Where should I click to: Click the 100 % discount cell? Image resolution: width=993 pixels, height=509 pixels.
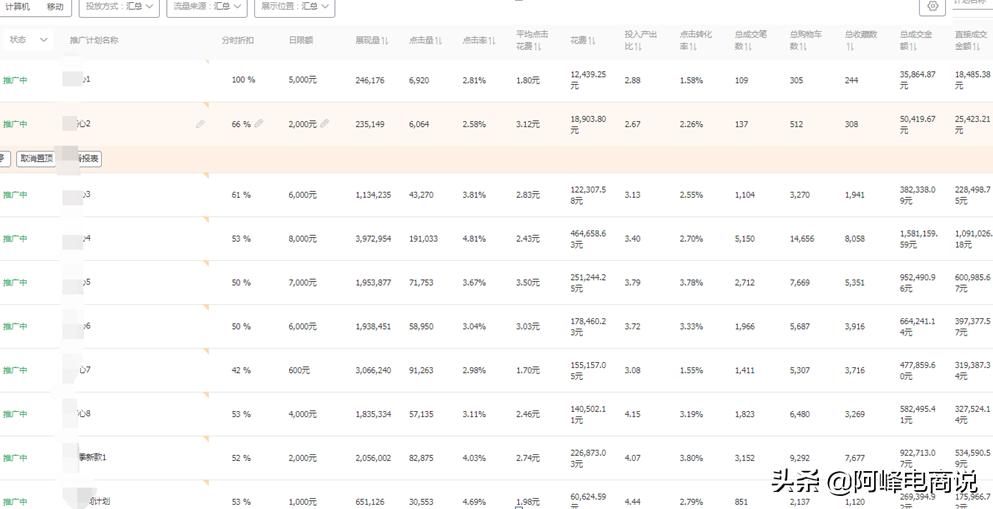(243, 80)
